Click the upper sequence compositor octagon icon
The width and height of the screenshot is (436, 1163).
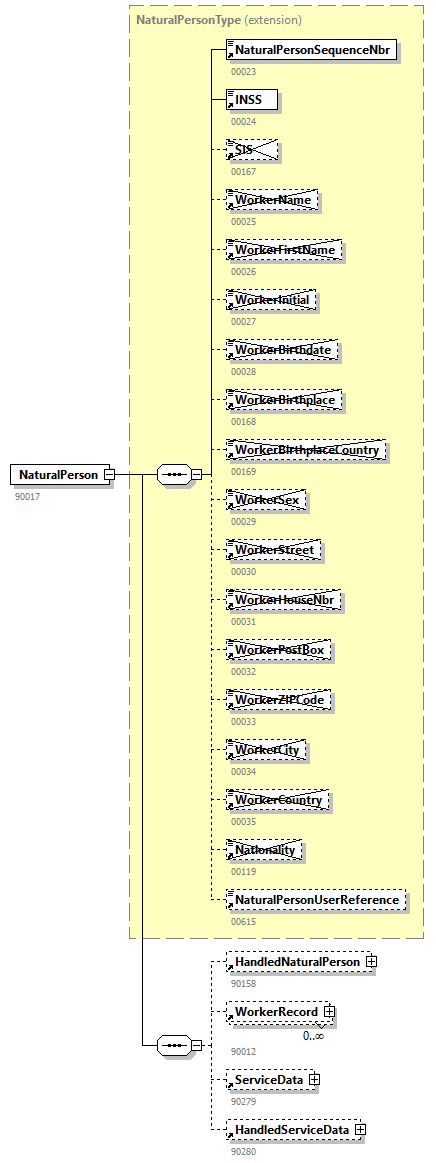point(174,474)
